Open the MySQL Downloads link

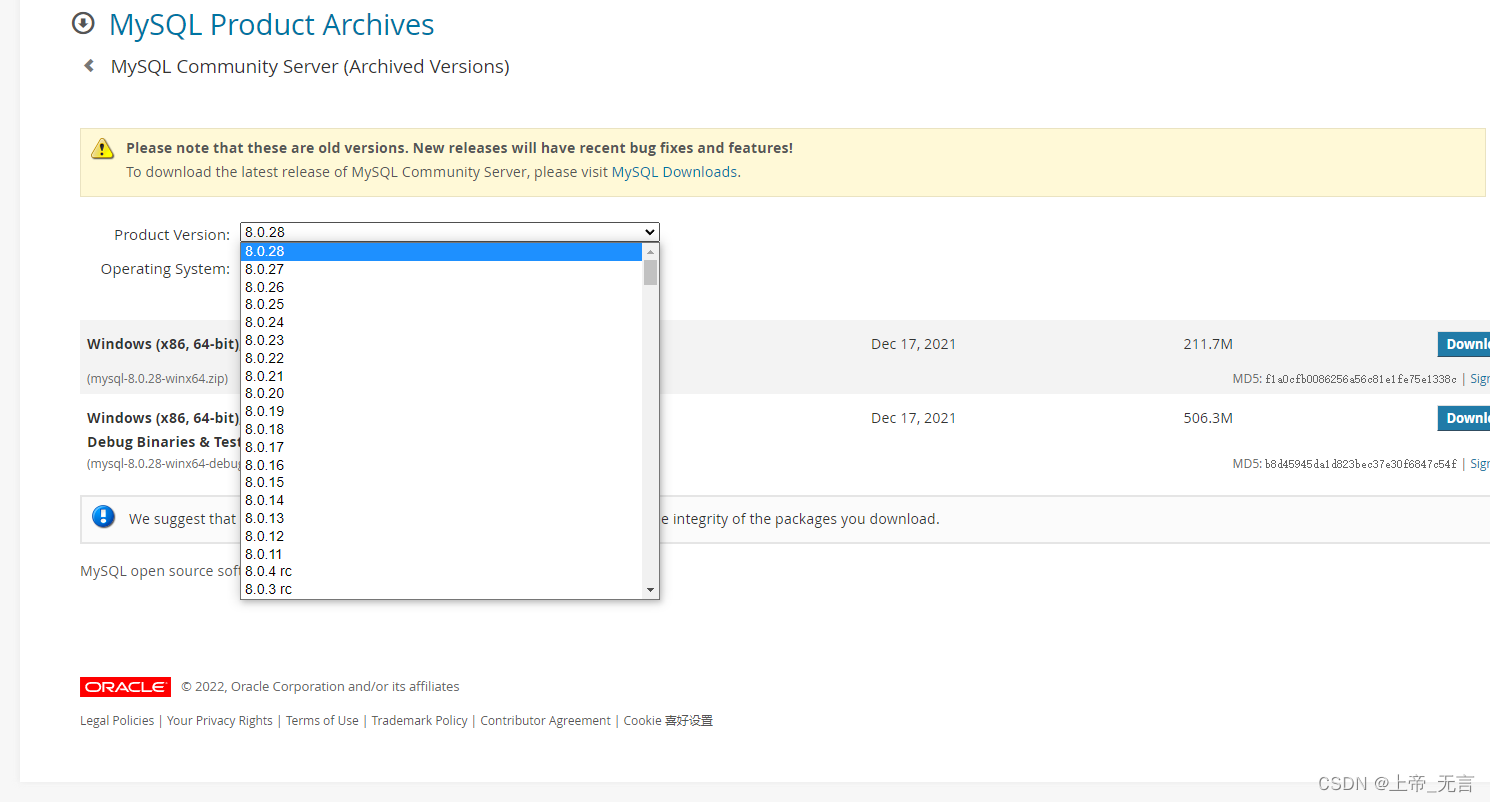674,172
